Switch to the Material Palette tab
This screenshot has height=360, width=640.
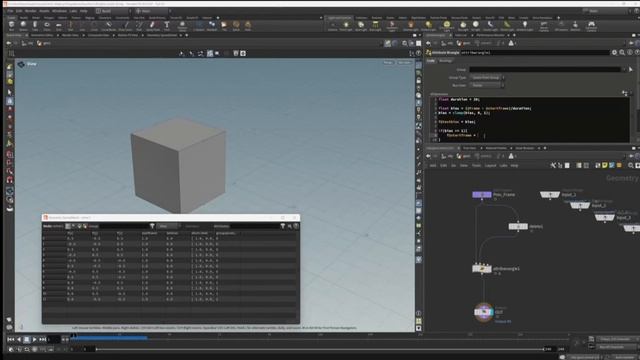click(496, 148)
